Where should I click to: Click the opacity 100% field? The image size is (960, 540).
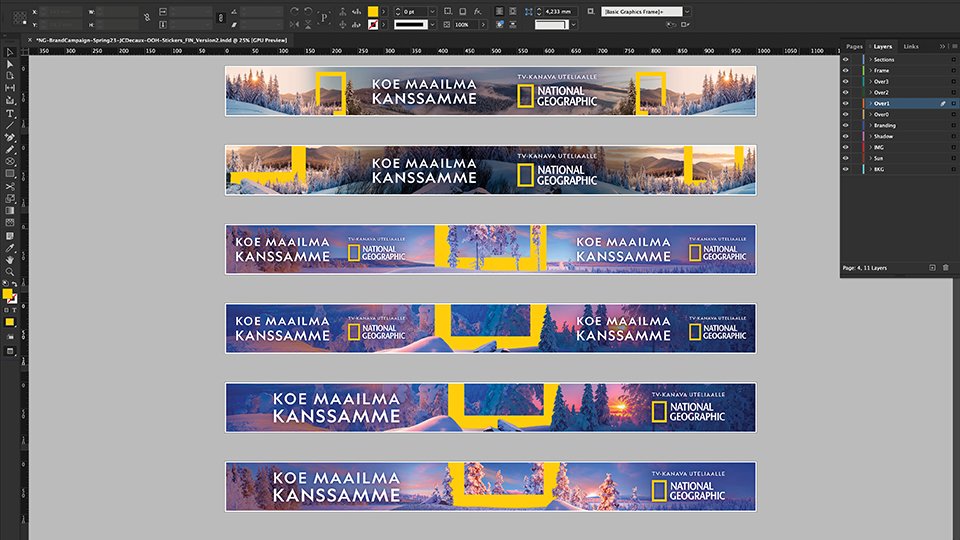point(466,24)
